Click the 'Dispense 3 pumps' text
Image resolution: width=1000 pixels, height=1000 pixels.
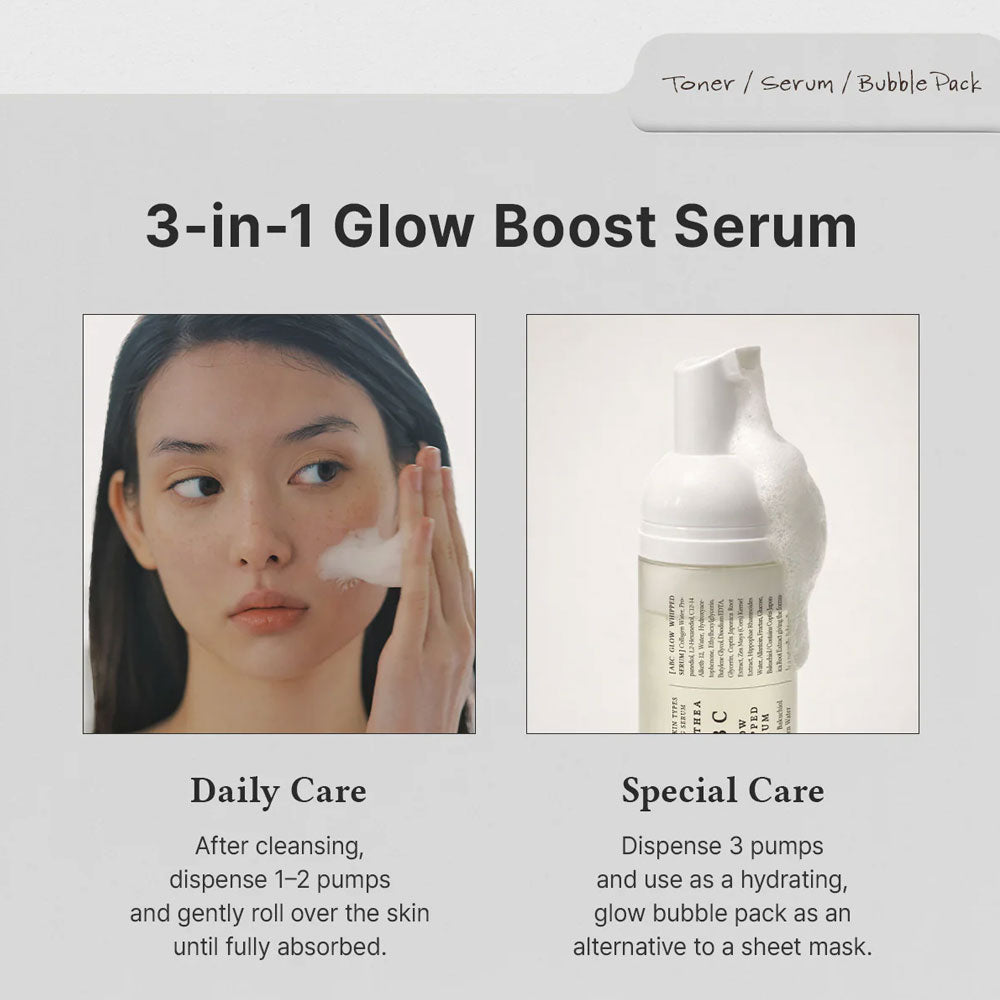(723, 846)
